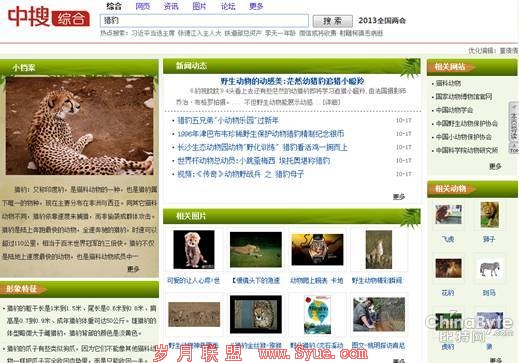Open related site 中国科学院动物研究所
The width and height of the screenshot is (519, 363).
click(467, 150)
